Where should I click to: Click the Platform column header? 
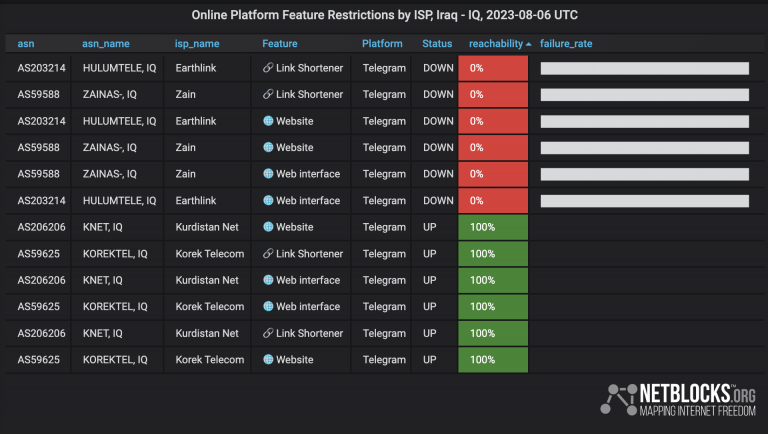pos(382,44)
